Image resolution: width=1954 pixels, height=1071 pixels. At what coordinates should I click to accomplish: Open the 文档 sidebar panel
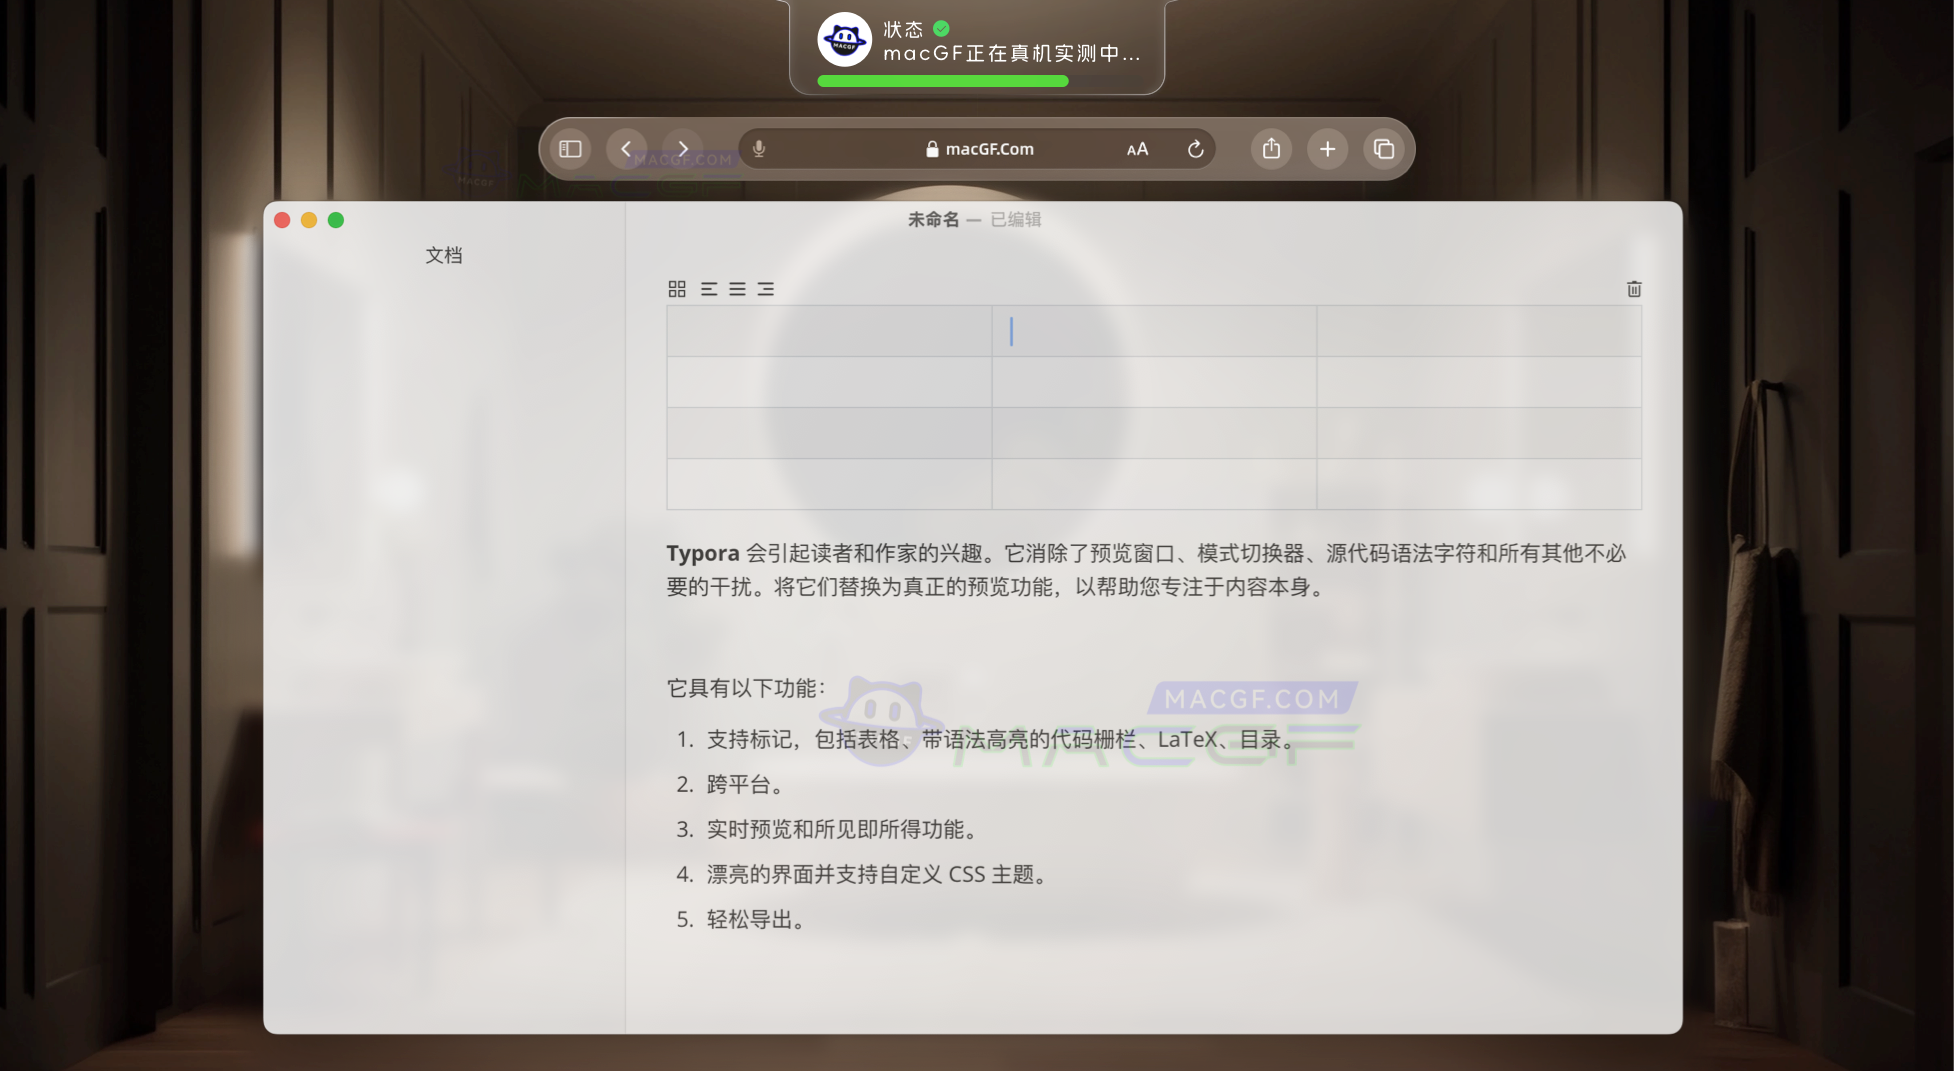coord(445,255)
